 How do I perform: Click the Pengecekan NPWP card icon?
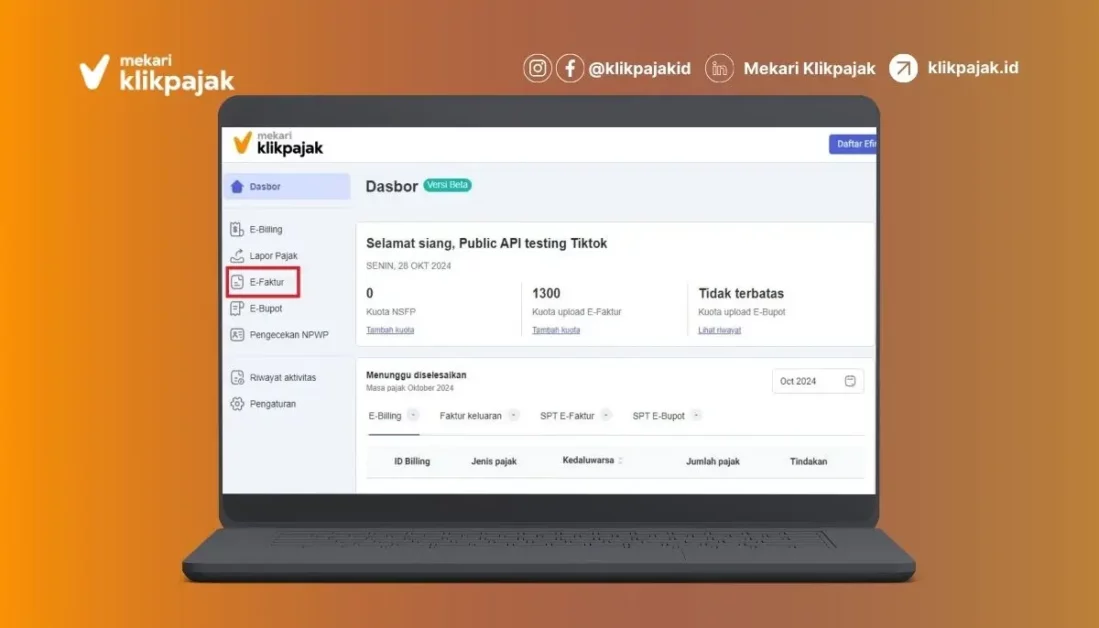237,334
